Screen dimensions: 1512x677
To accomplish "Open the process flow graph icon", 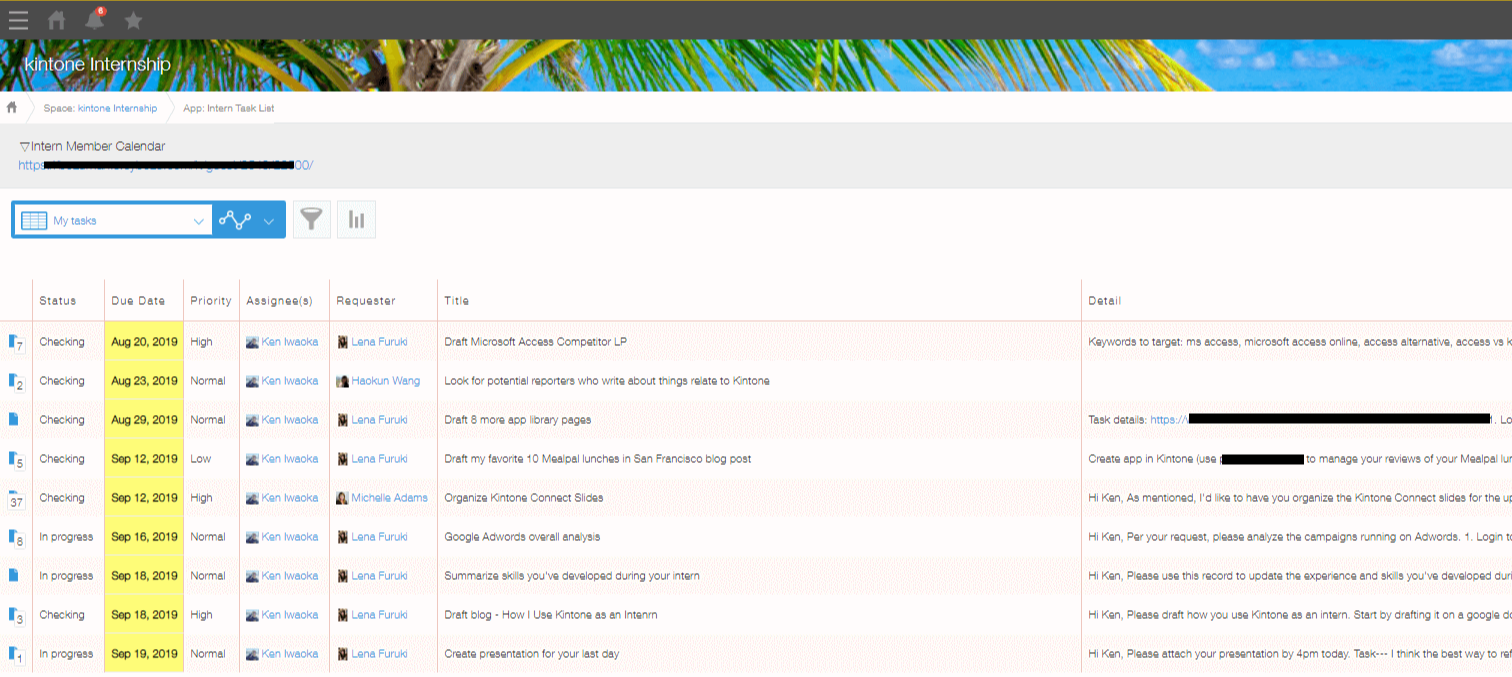I will point(235,220).
